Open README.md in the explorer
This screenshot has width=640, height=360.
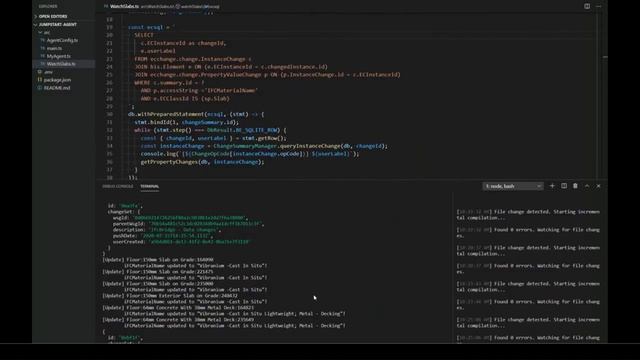click(57, 88)
